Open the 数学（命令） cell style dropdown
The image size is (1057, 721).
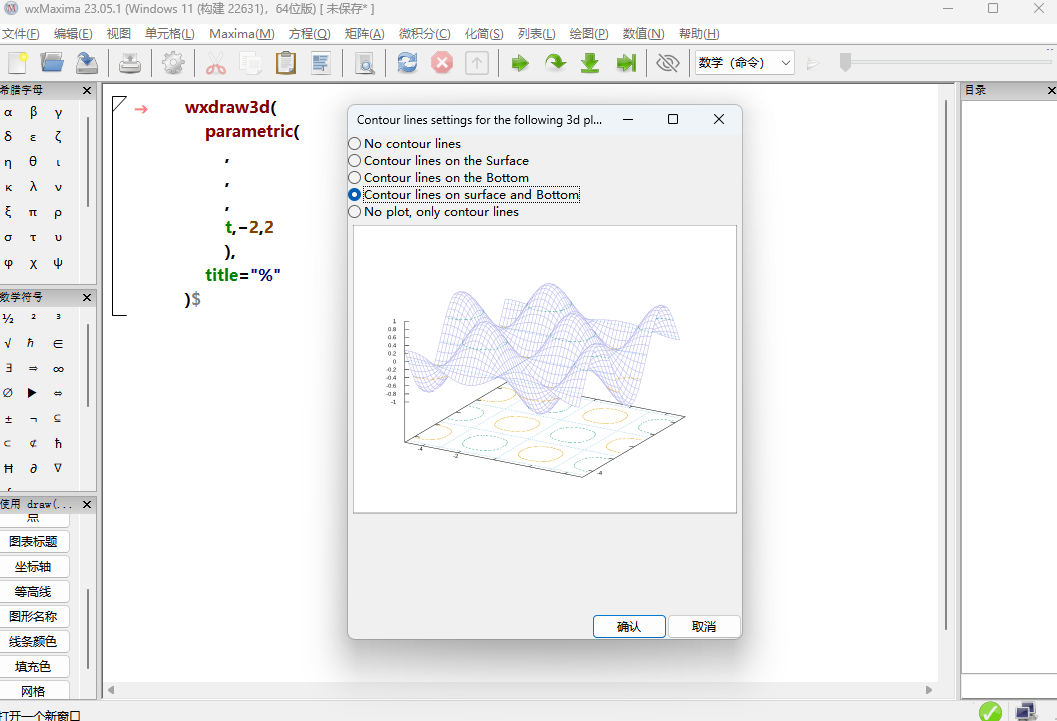745,63
